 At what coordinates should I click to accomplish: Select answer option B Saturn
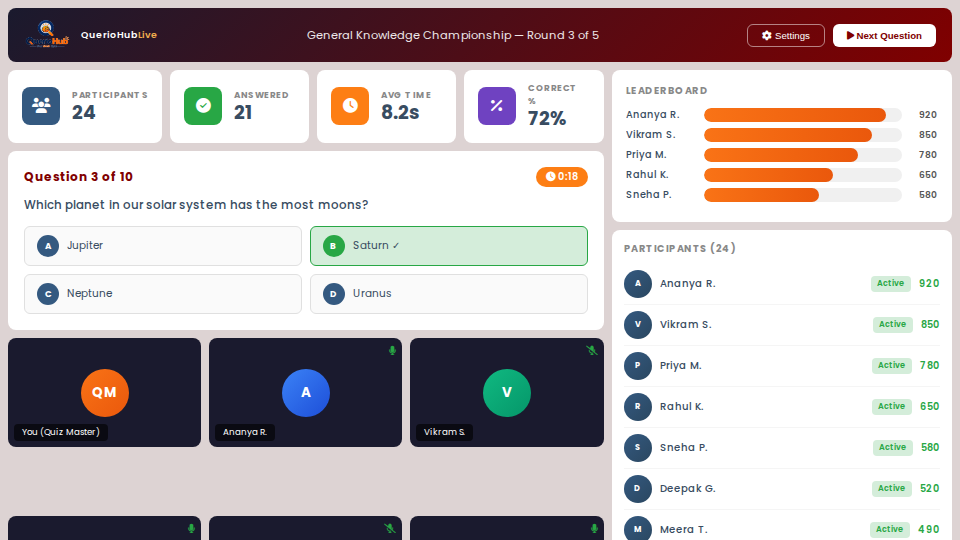tap(449, 246)
